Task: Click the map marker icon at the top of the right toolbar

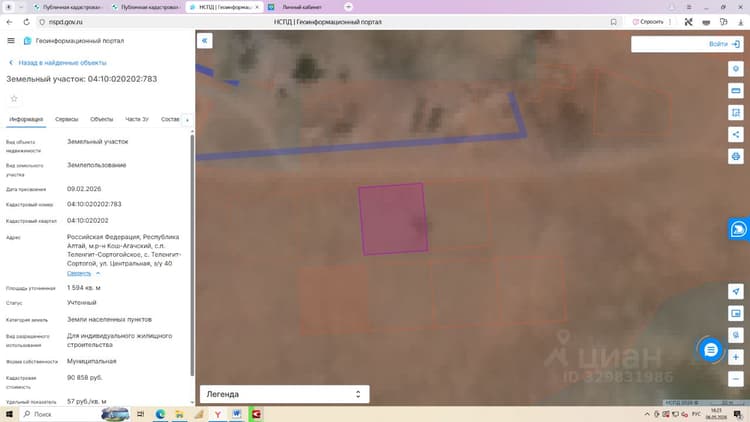Action: [x=736, y=69]
